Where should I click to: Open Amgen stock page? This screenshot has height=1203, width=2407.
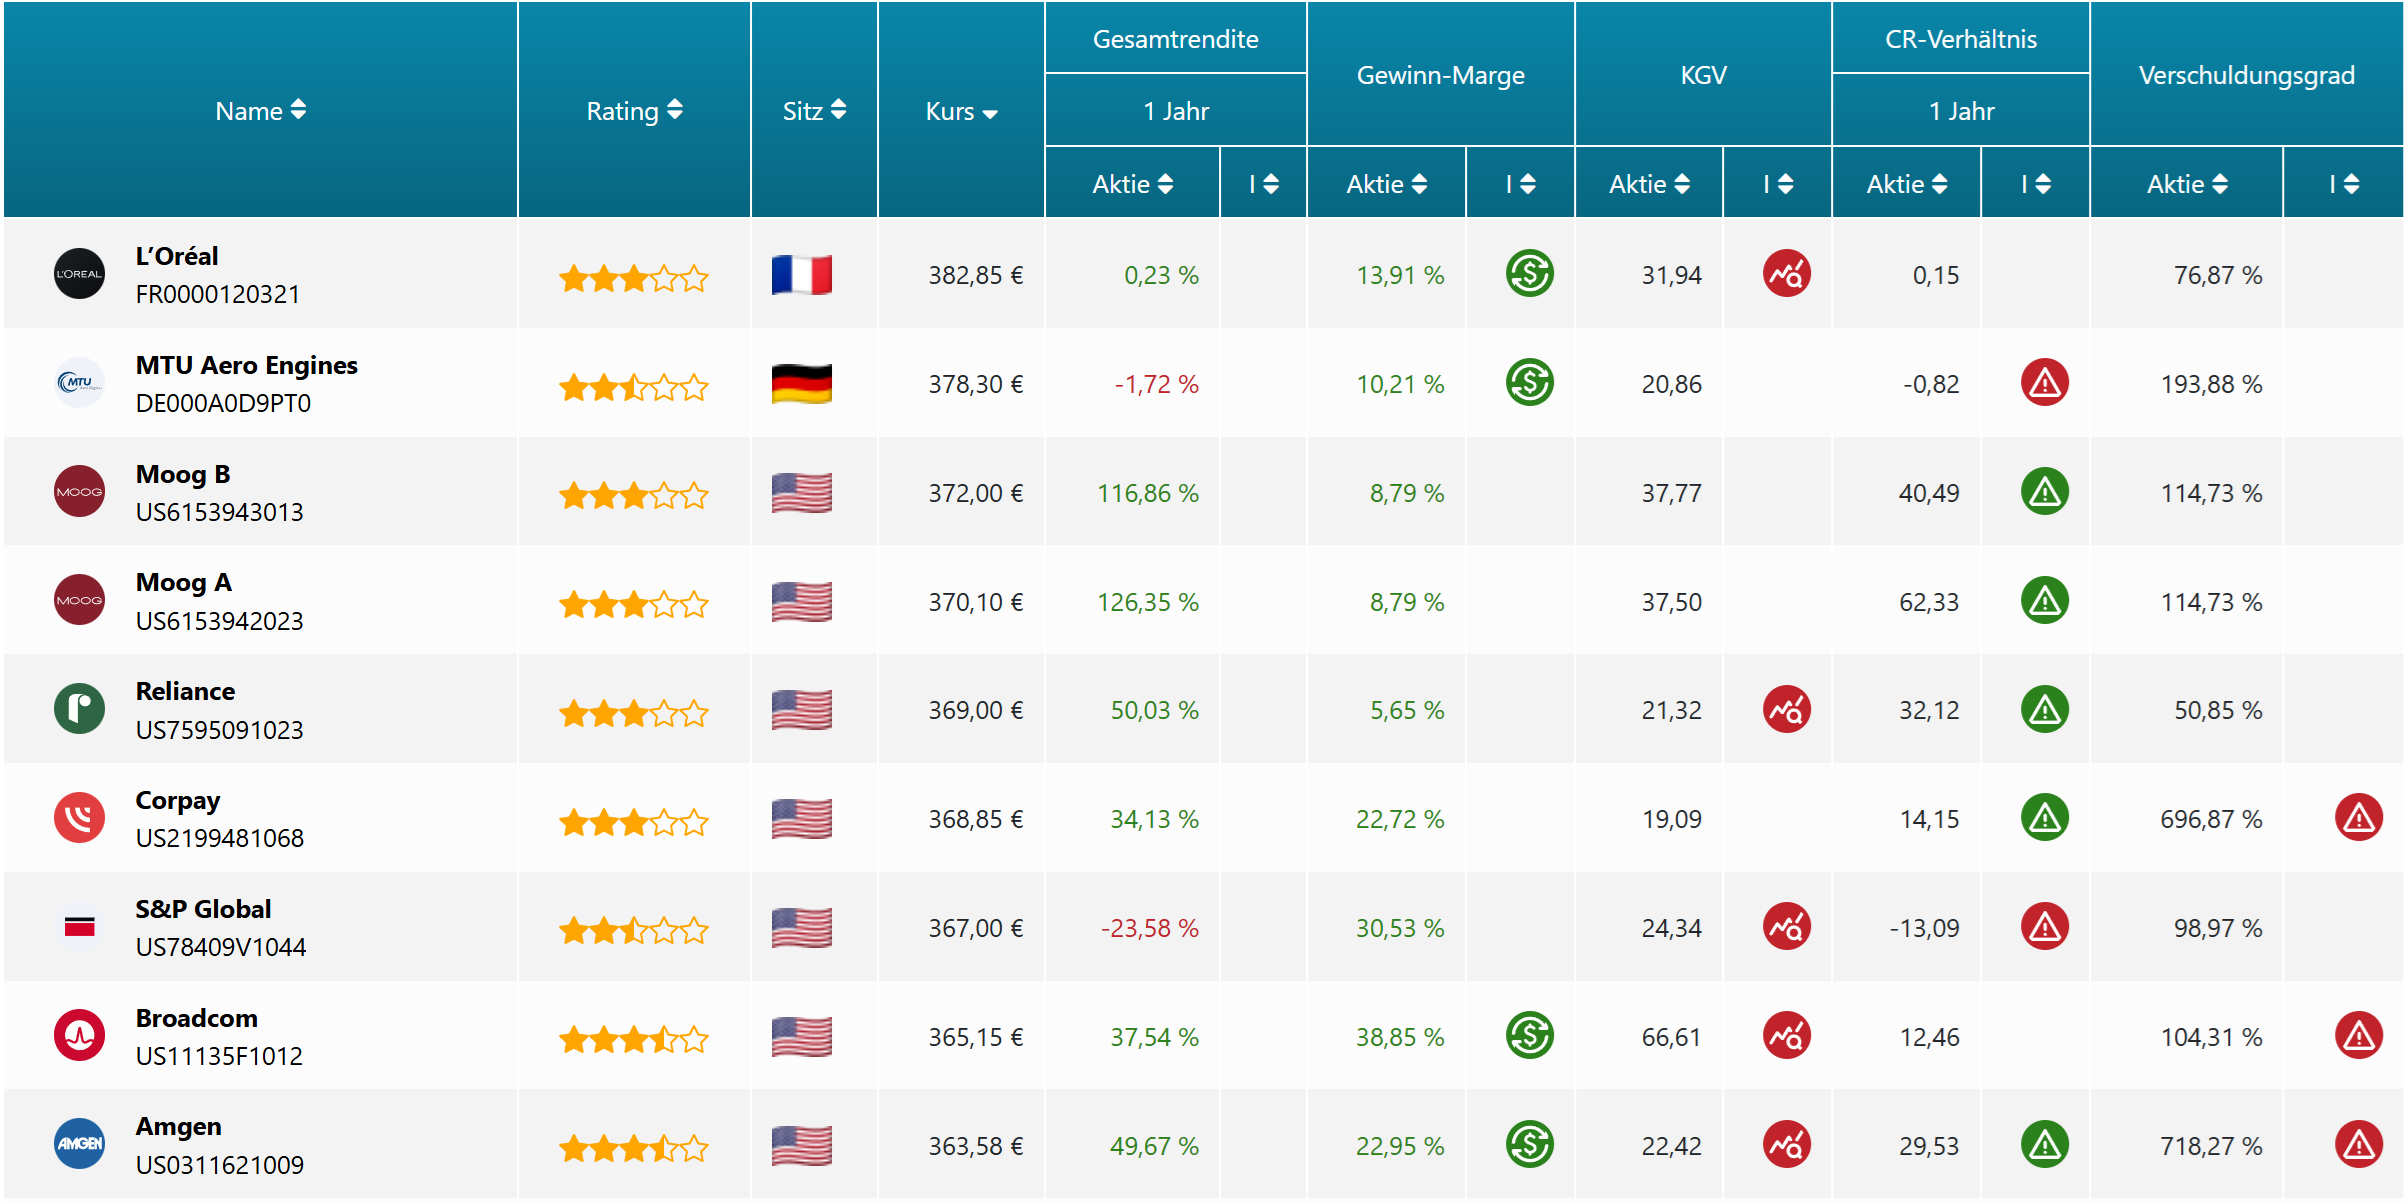(x=178, y=1127)
